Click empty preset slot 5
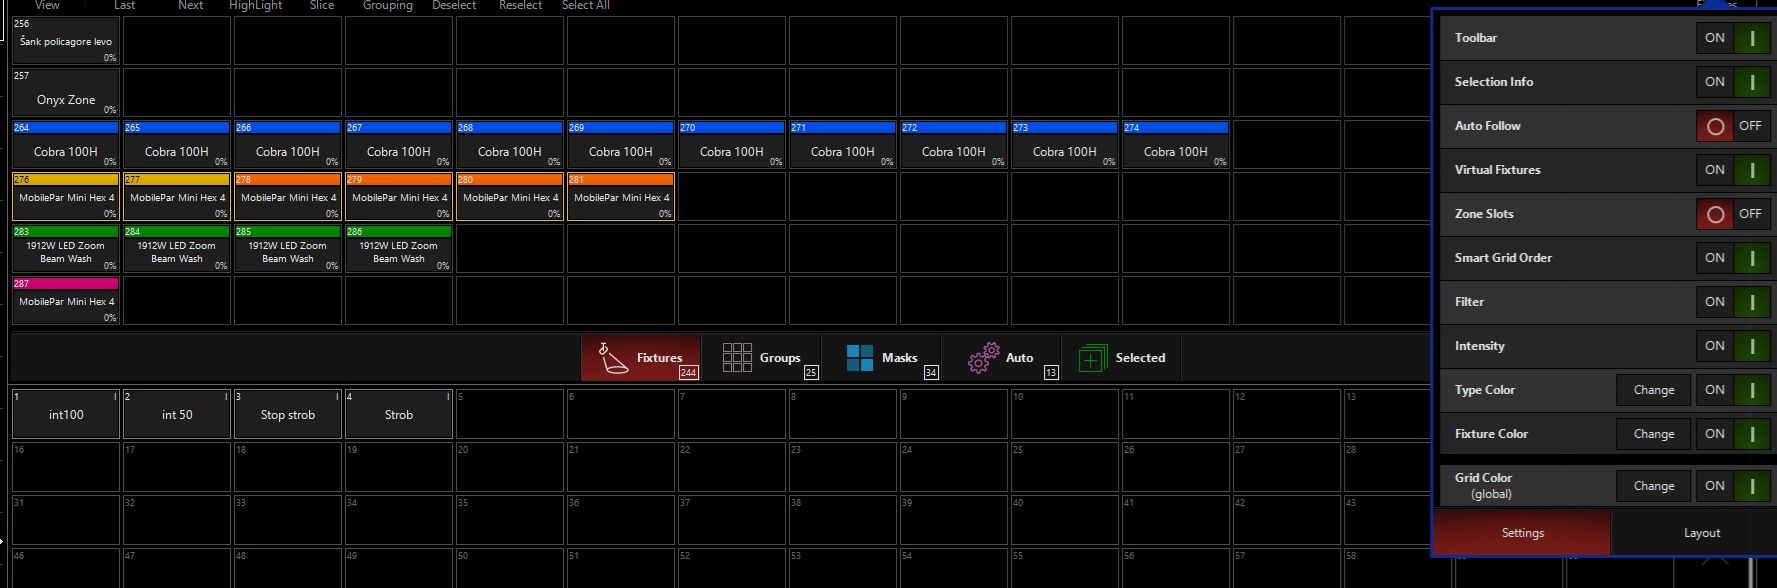Screen dimensions: 1777x588 click(x=510, y=414)
